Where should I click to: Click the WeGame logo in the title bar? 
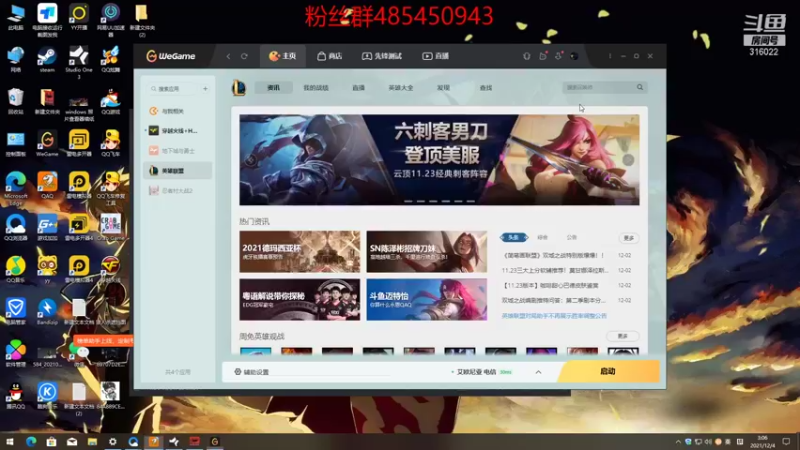coord(171,56)
